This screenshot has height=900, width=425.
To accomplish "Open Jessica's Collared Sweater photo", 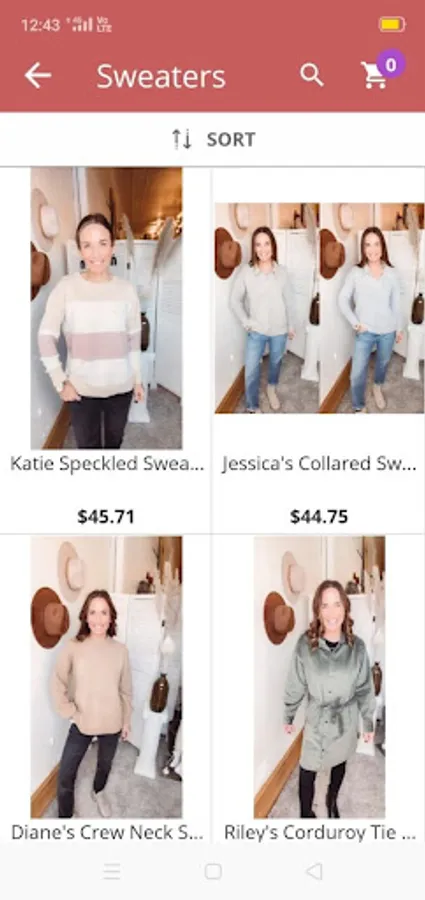I will [x=319, y=308].
